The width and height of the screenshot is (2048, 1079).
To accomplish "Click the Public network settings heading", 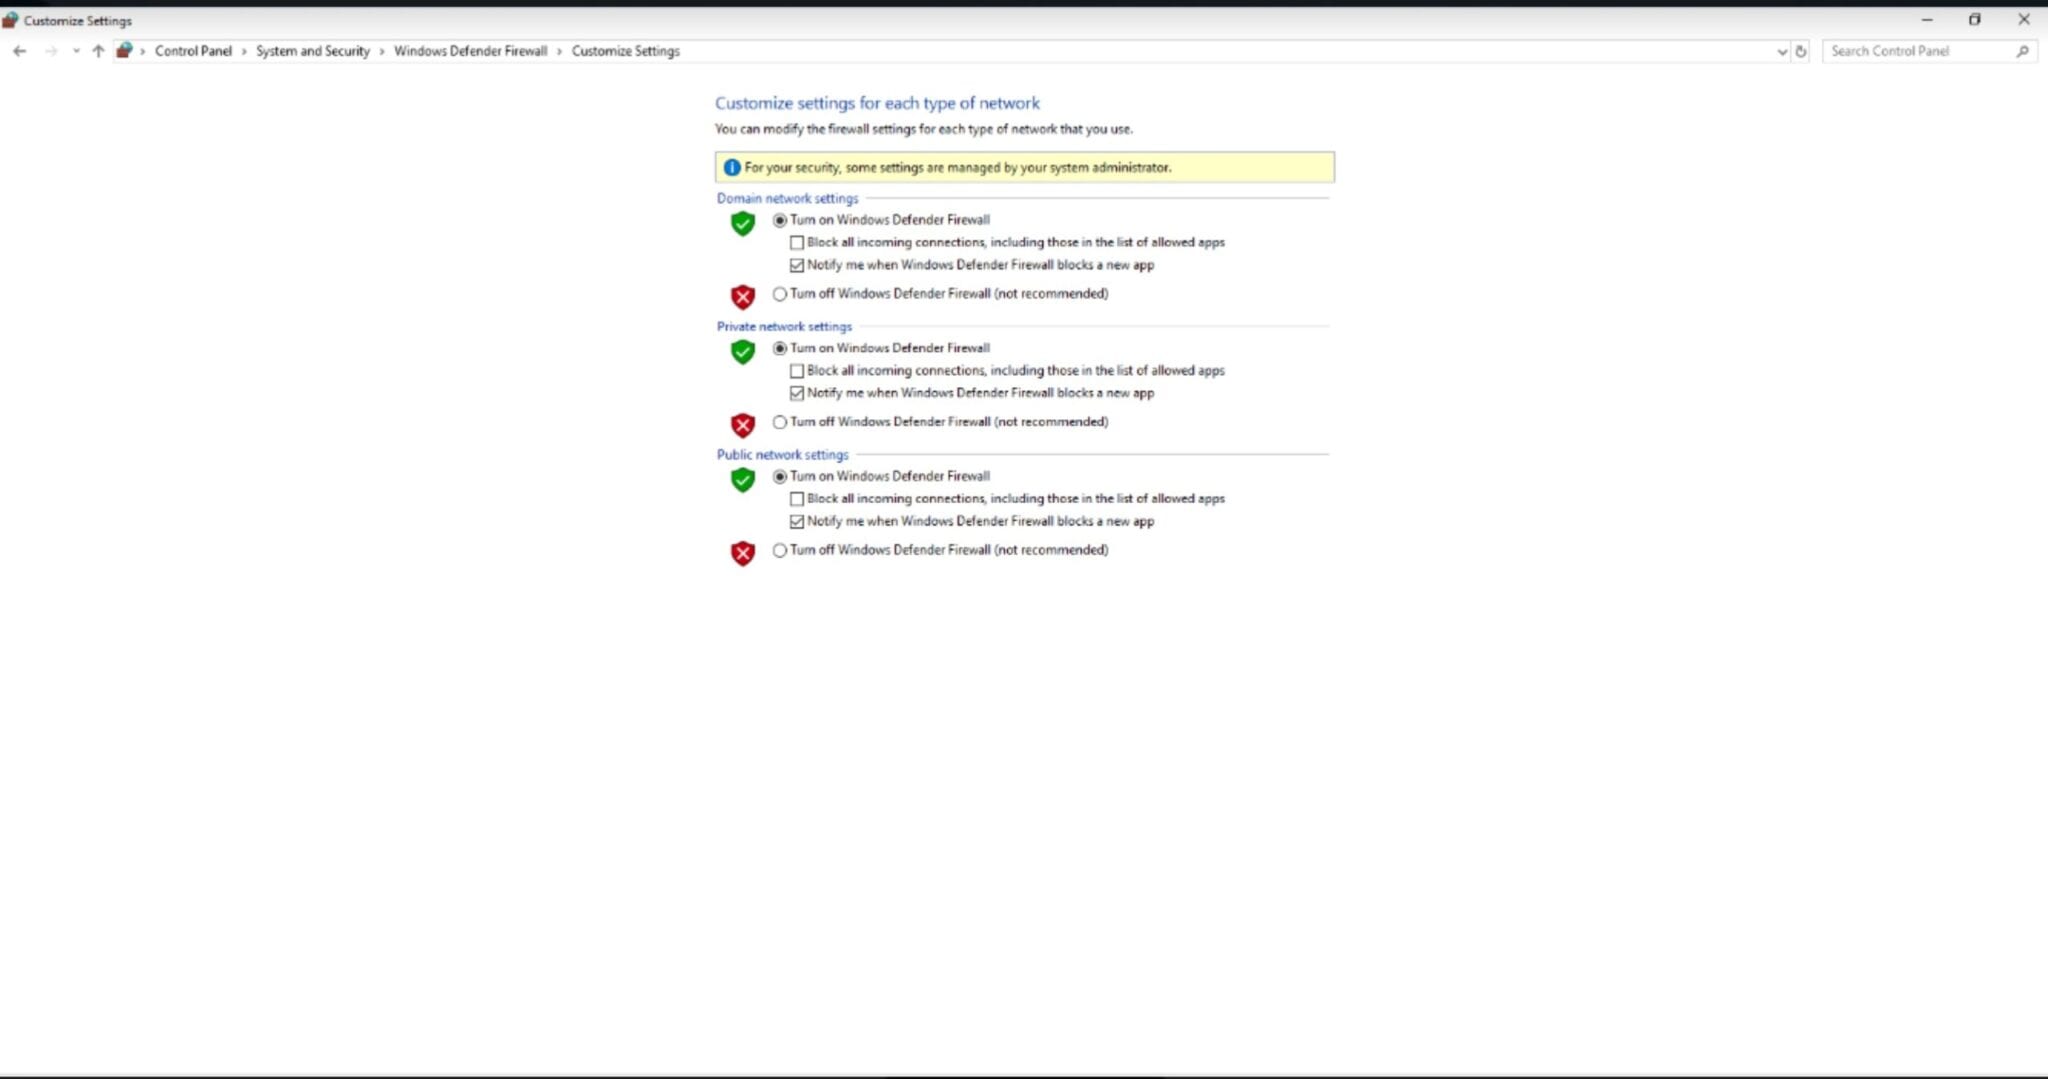I will pos(782,454).
